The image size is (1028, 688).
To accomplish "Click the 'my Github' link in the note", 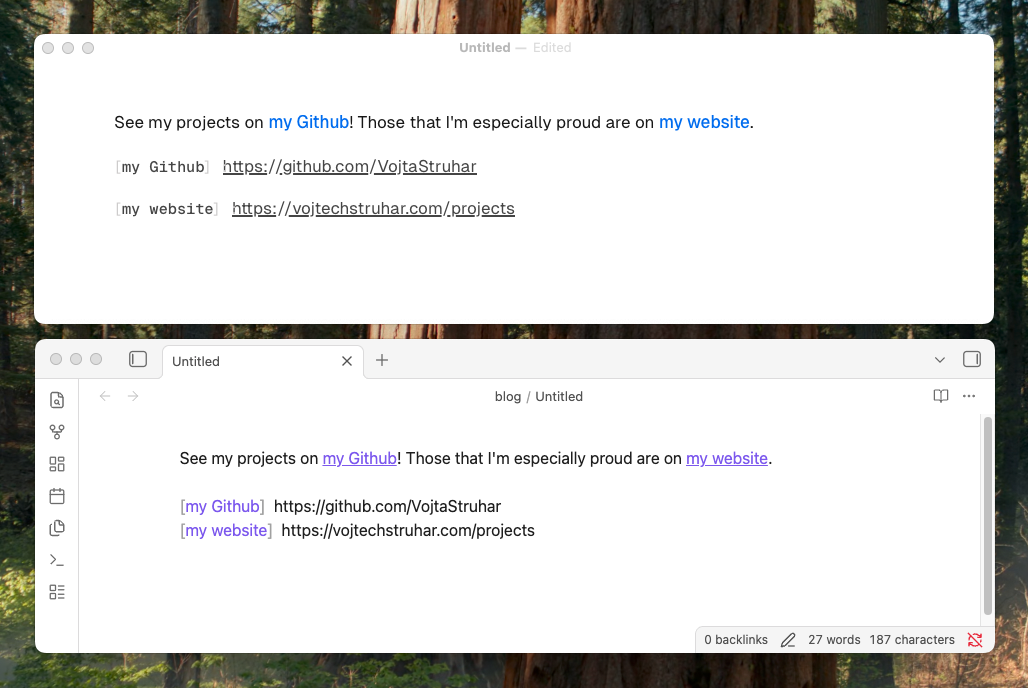I will tap(359, 458).
